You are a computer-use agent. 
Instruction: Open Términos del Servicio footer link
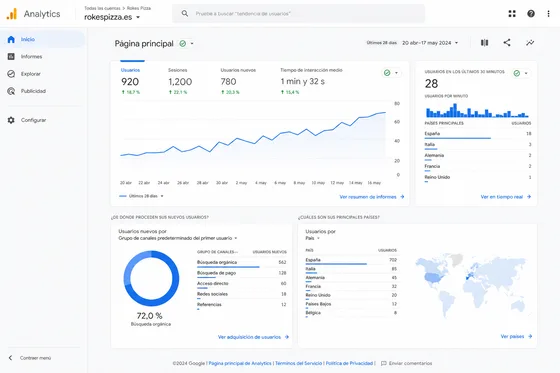coord(299,363)
